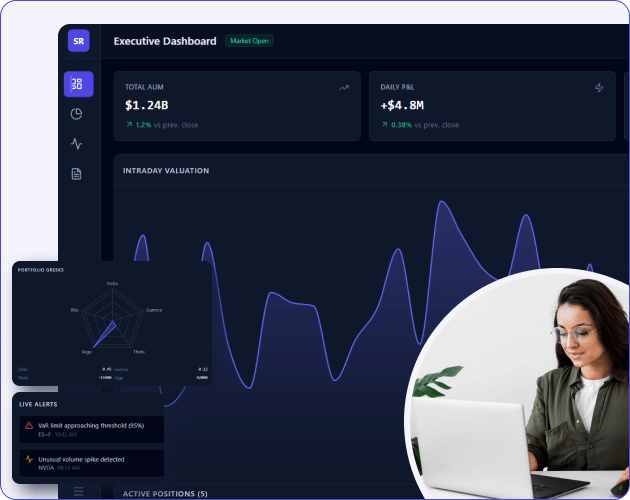630x500 pixels.
Task: Click the ACTIVE POSITIONS (5) heading
Action: point(165,494)
